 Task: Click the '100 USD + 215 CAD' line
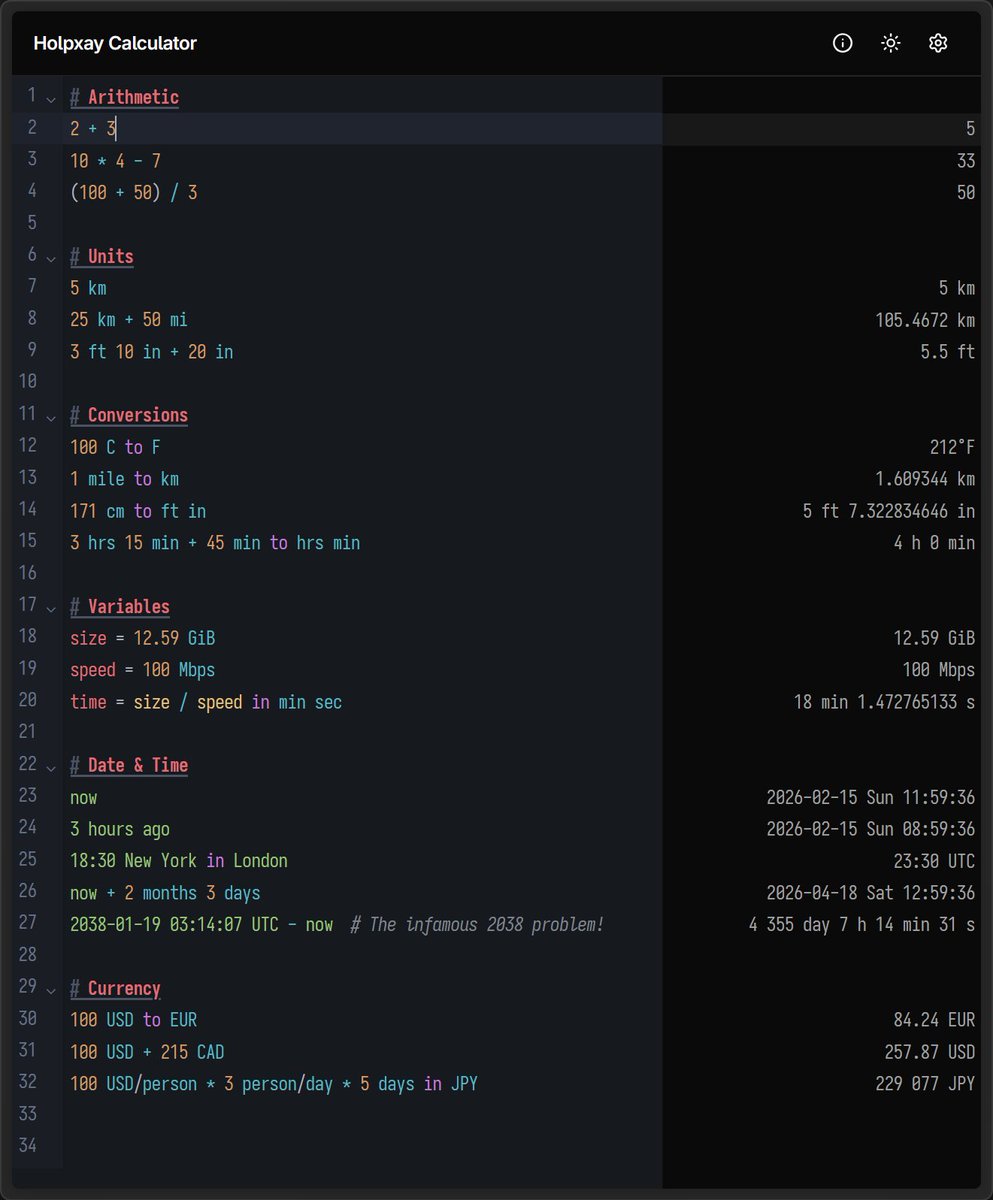[147, 1052]
